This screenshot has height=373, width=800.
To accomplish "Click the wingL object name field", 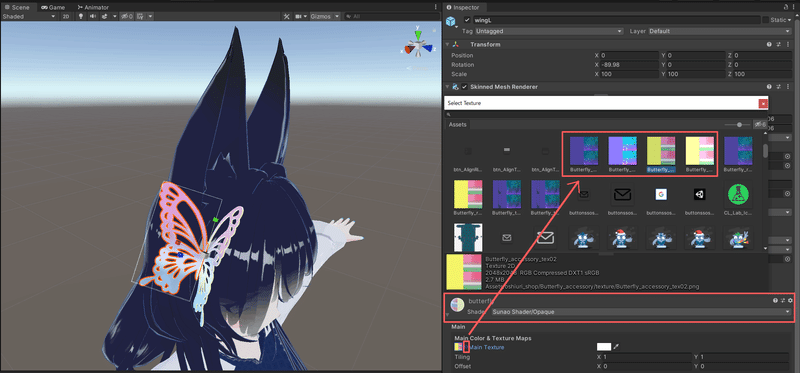I will pos(616,20).
